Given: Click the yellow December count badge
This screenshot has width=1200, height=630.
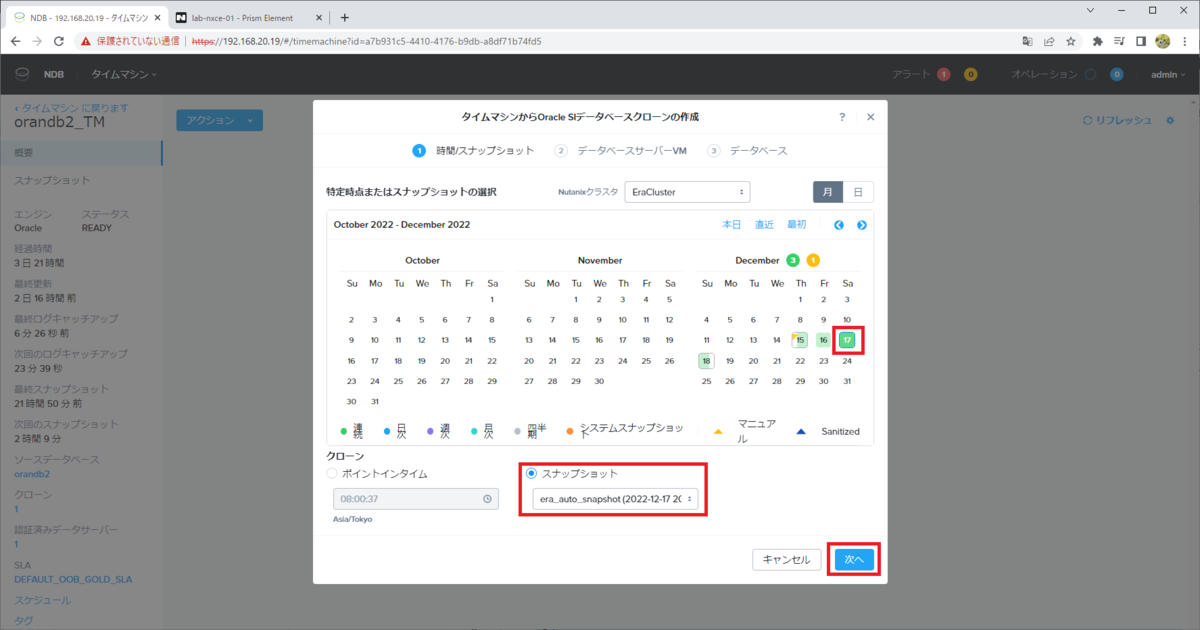Looking at the screenshot, I should pos(813,260).
